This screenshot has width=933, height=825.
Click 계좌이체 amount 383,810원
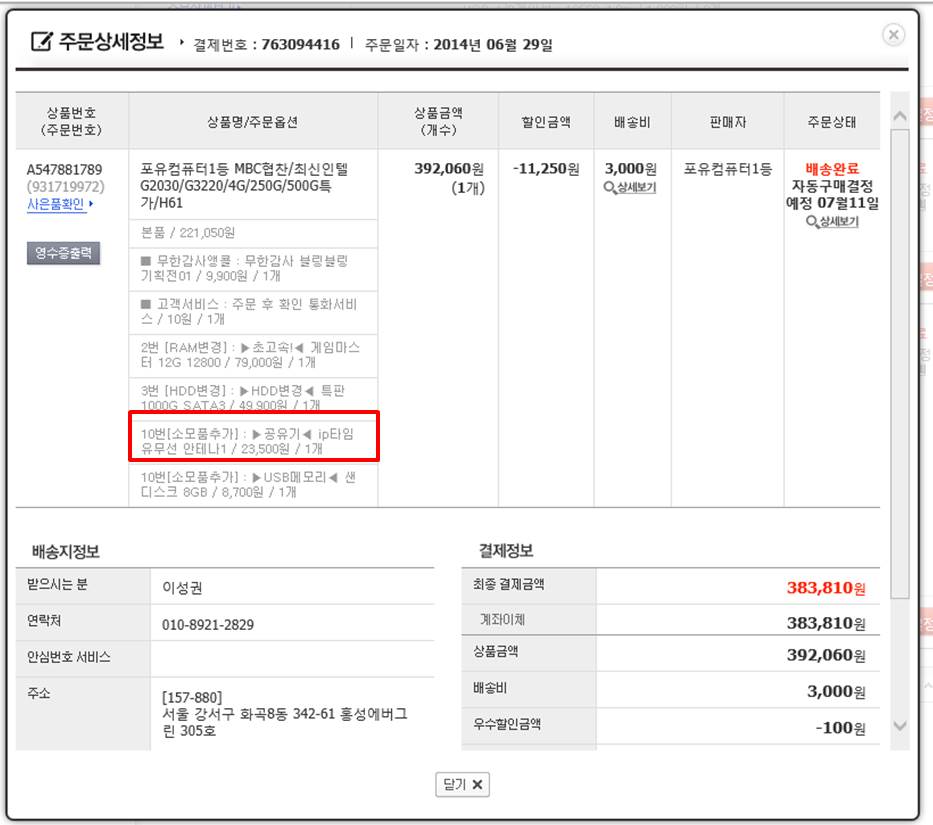pos(826,623)
